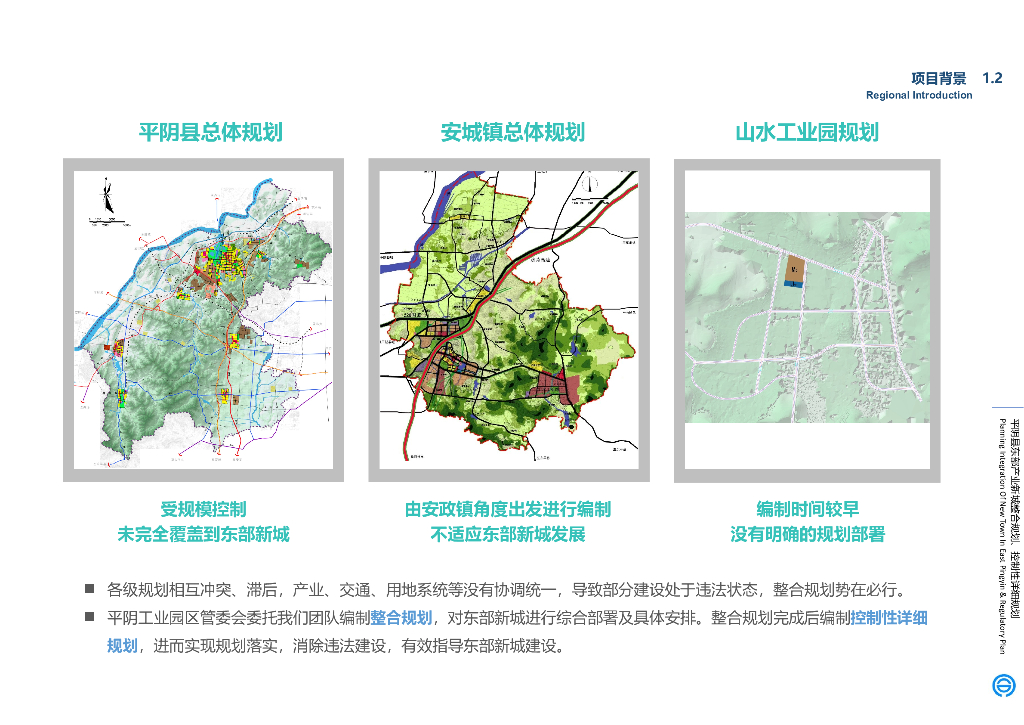Viewport: 1024px width, 725px height.
Task: Click the north arrow on Ancheng map
Action: [x=590, y=184]
